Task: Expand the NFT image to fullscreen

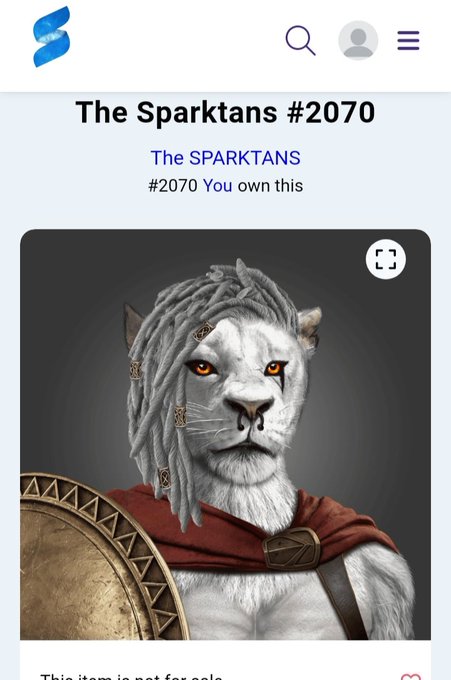Action: pos(386,259)
